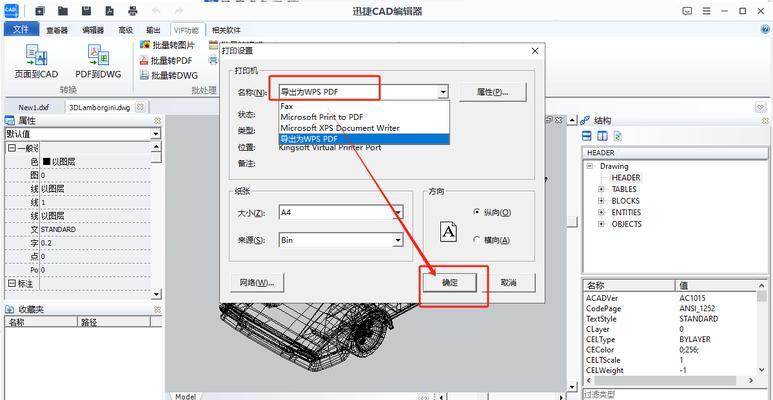Click the properties panel scroll up arrow
This screenshot has height=400, width=773.
(156, 147)
